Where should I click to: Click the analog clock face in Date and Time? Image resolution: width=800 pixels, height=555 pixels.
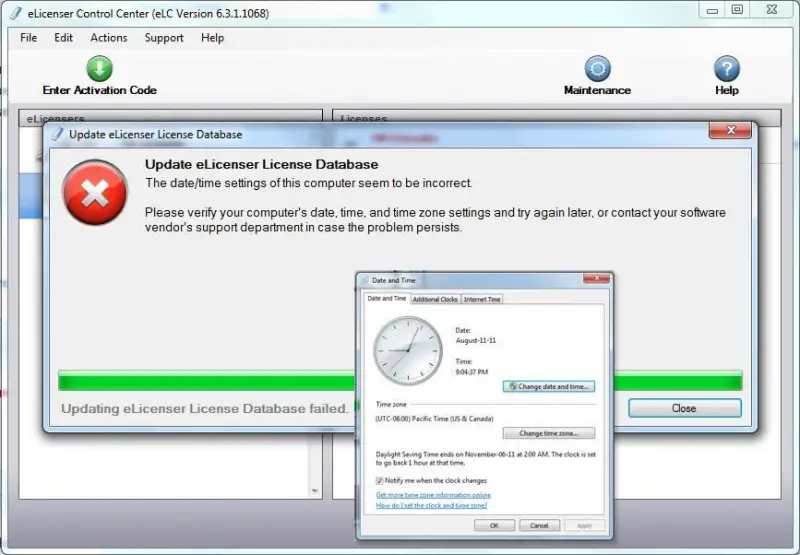tap(408, 350)
